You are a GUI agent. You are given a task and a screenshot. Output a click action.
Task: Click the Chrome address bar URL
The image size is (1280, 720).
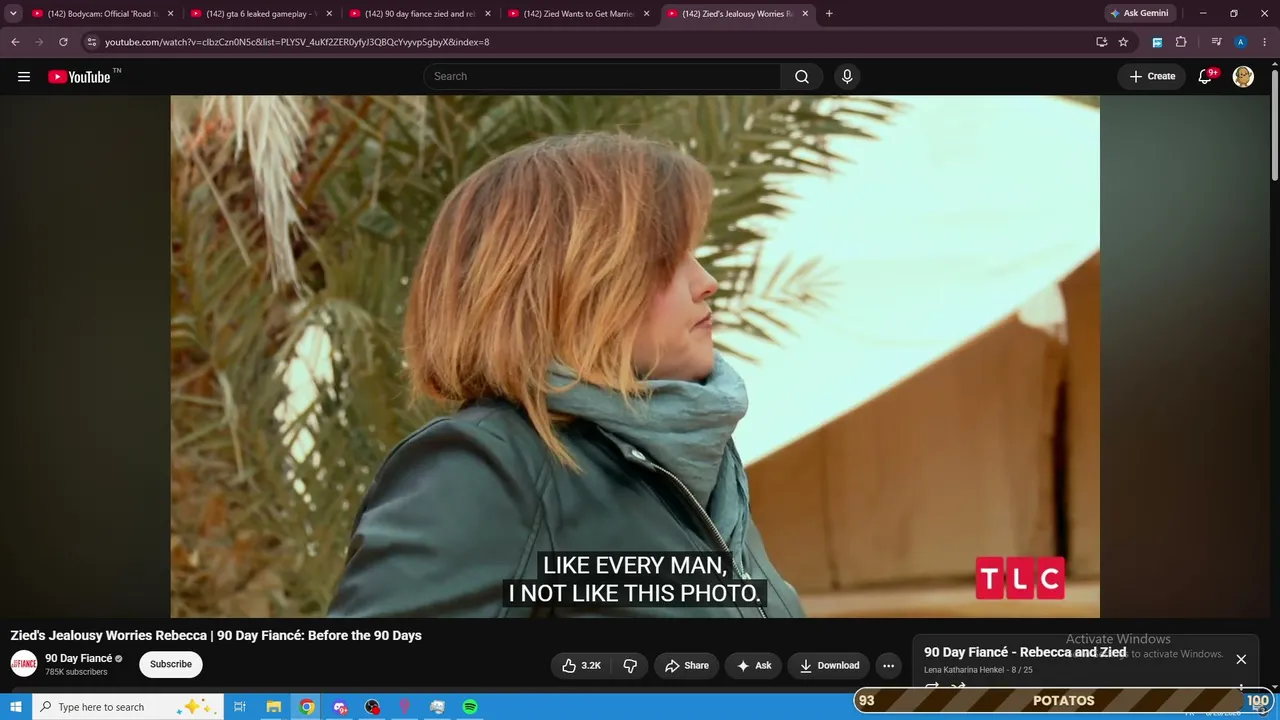[x=297, y=42]
